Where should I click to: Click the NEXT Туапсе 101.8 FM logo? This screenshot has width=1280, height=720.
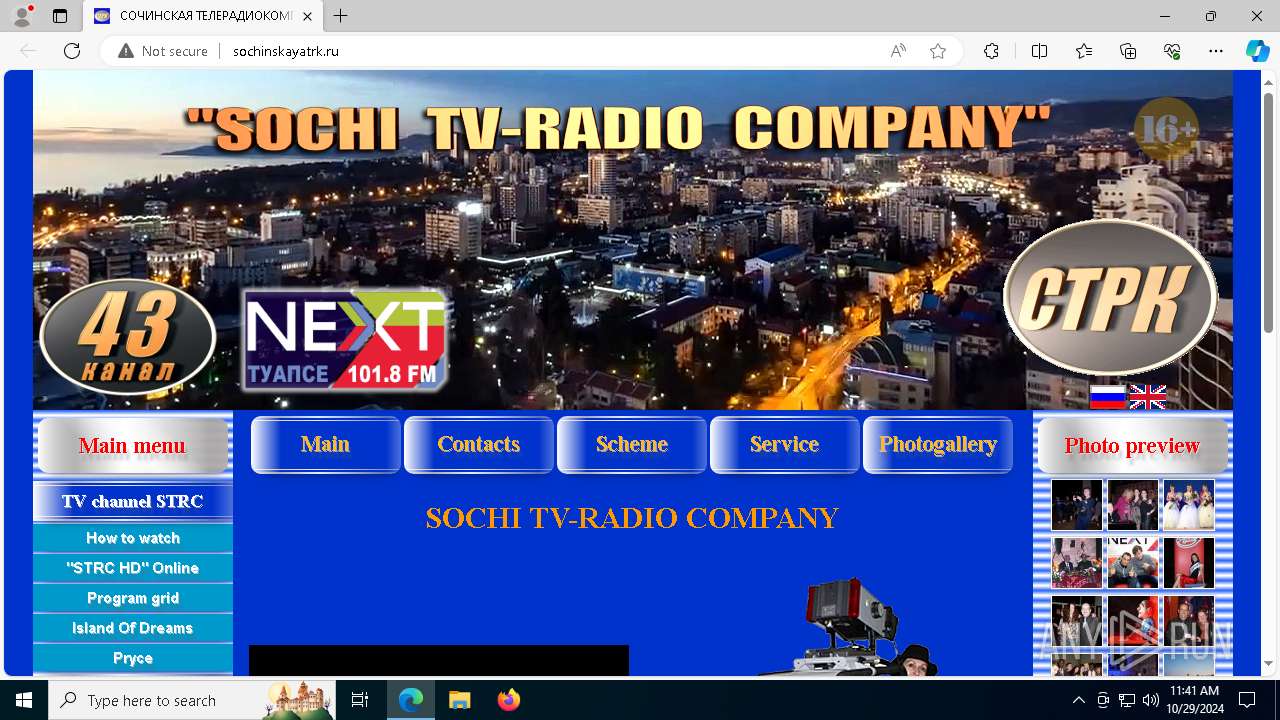[344, 341]
